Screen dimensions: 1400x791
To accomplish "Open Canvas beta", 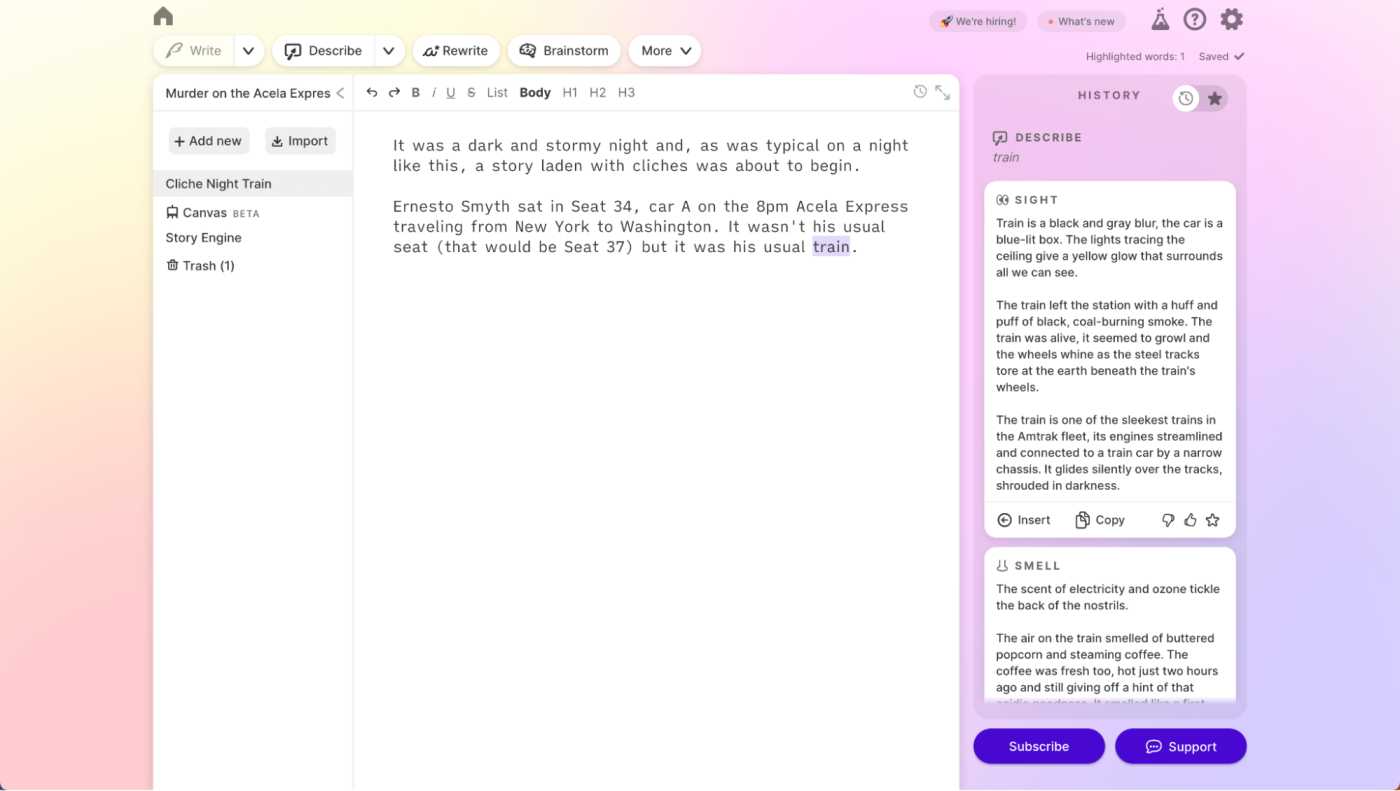I will [213, 213].
